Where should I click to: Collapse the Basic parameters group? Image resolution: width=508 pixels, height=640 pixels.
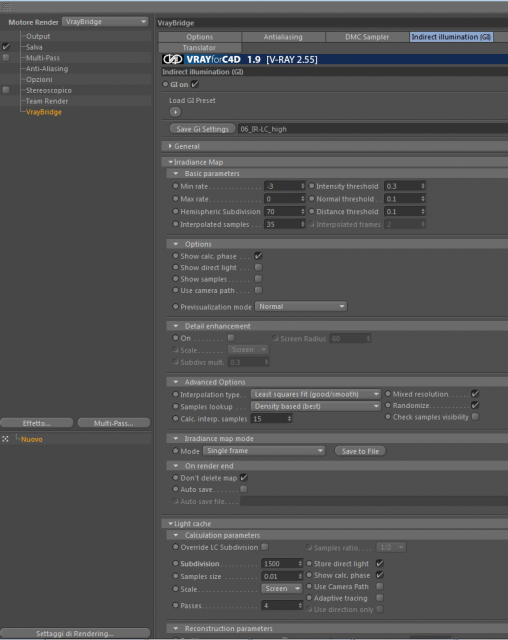[176, 173]
